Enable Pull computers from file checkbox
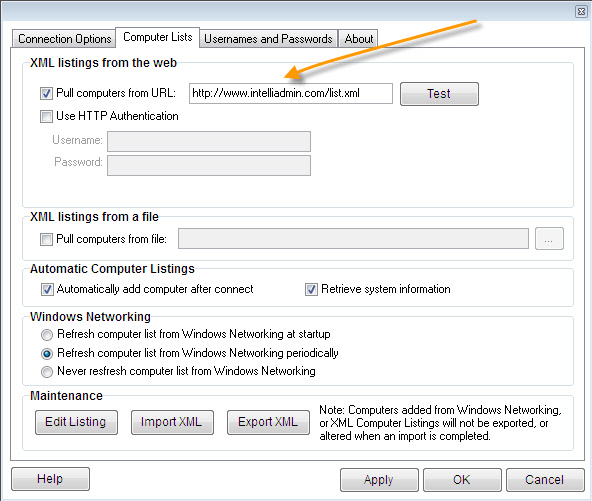592x501 pixels. point(46,239)
